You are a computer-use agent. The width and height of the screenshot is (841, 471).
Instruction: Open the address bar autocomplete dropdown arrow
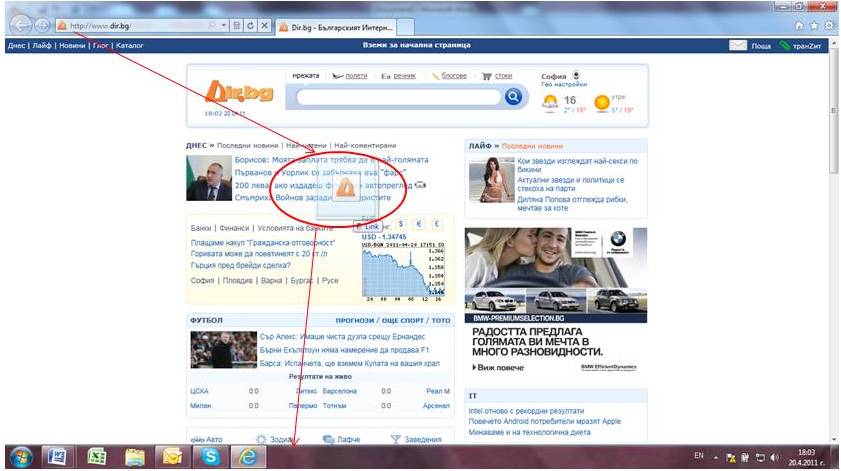[224, 25]
